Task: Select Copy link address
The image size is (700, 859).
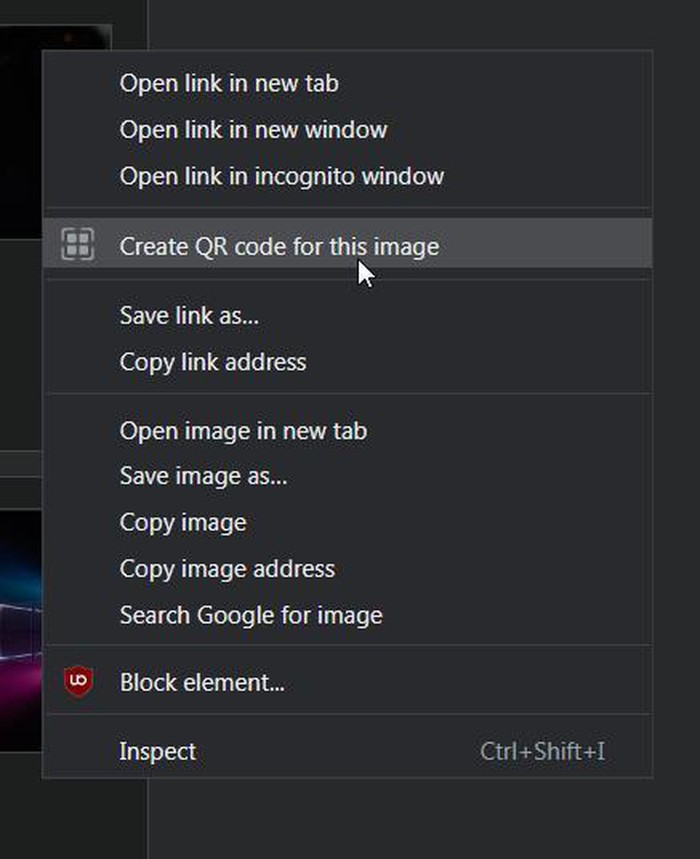Action: [x=213, y=362]
